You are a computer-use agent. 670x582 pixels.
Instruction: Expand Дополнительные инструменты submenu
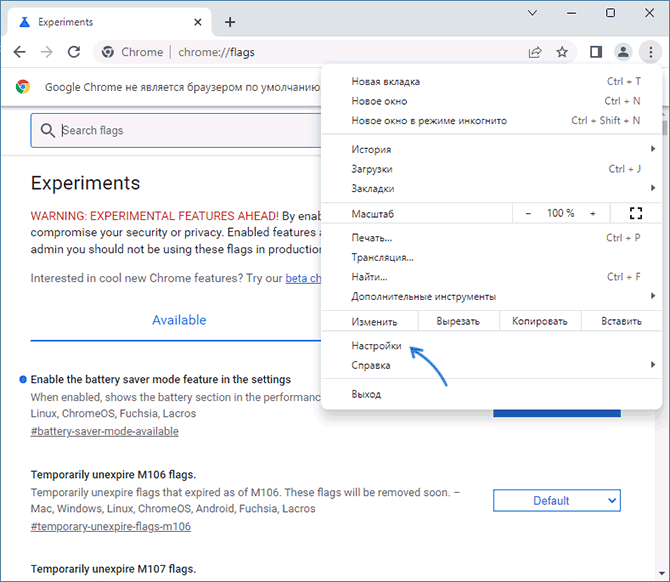[x=491, y=297]
